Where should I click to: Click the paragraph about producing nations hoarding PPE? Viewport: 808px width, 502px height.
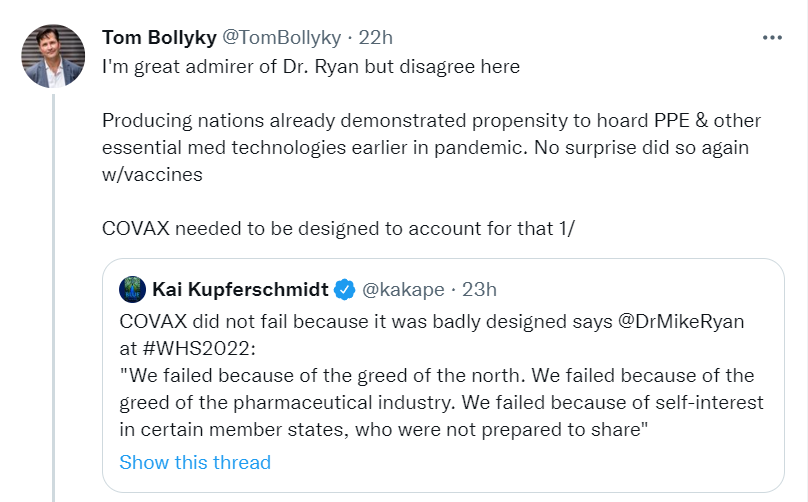pyautogui.click(x=430, y=147)
